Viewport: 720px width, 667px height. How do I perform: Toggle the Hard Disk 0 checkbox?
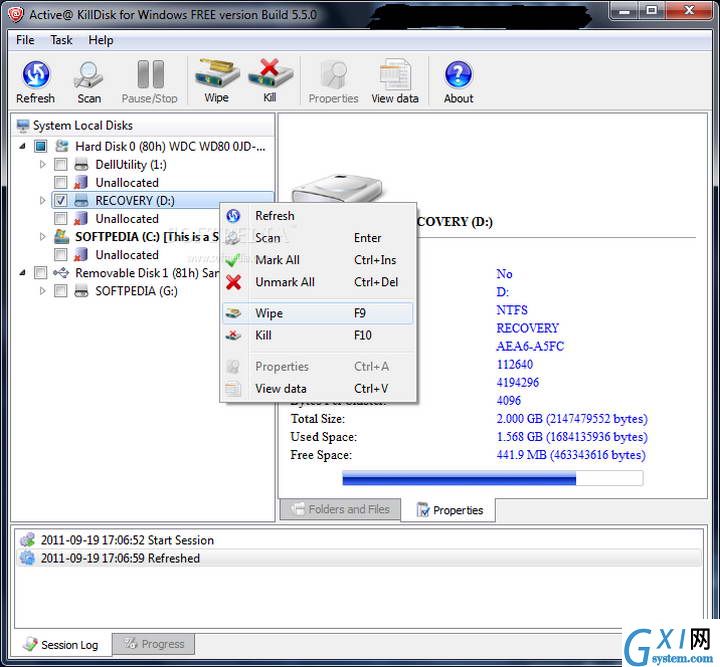[x=40, y=146]
